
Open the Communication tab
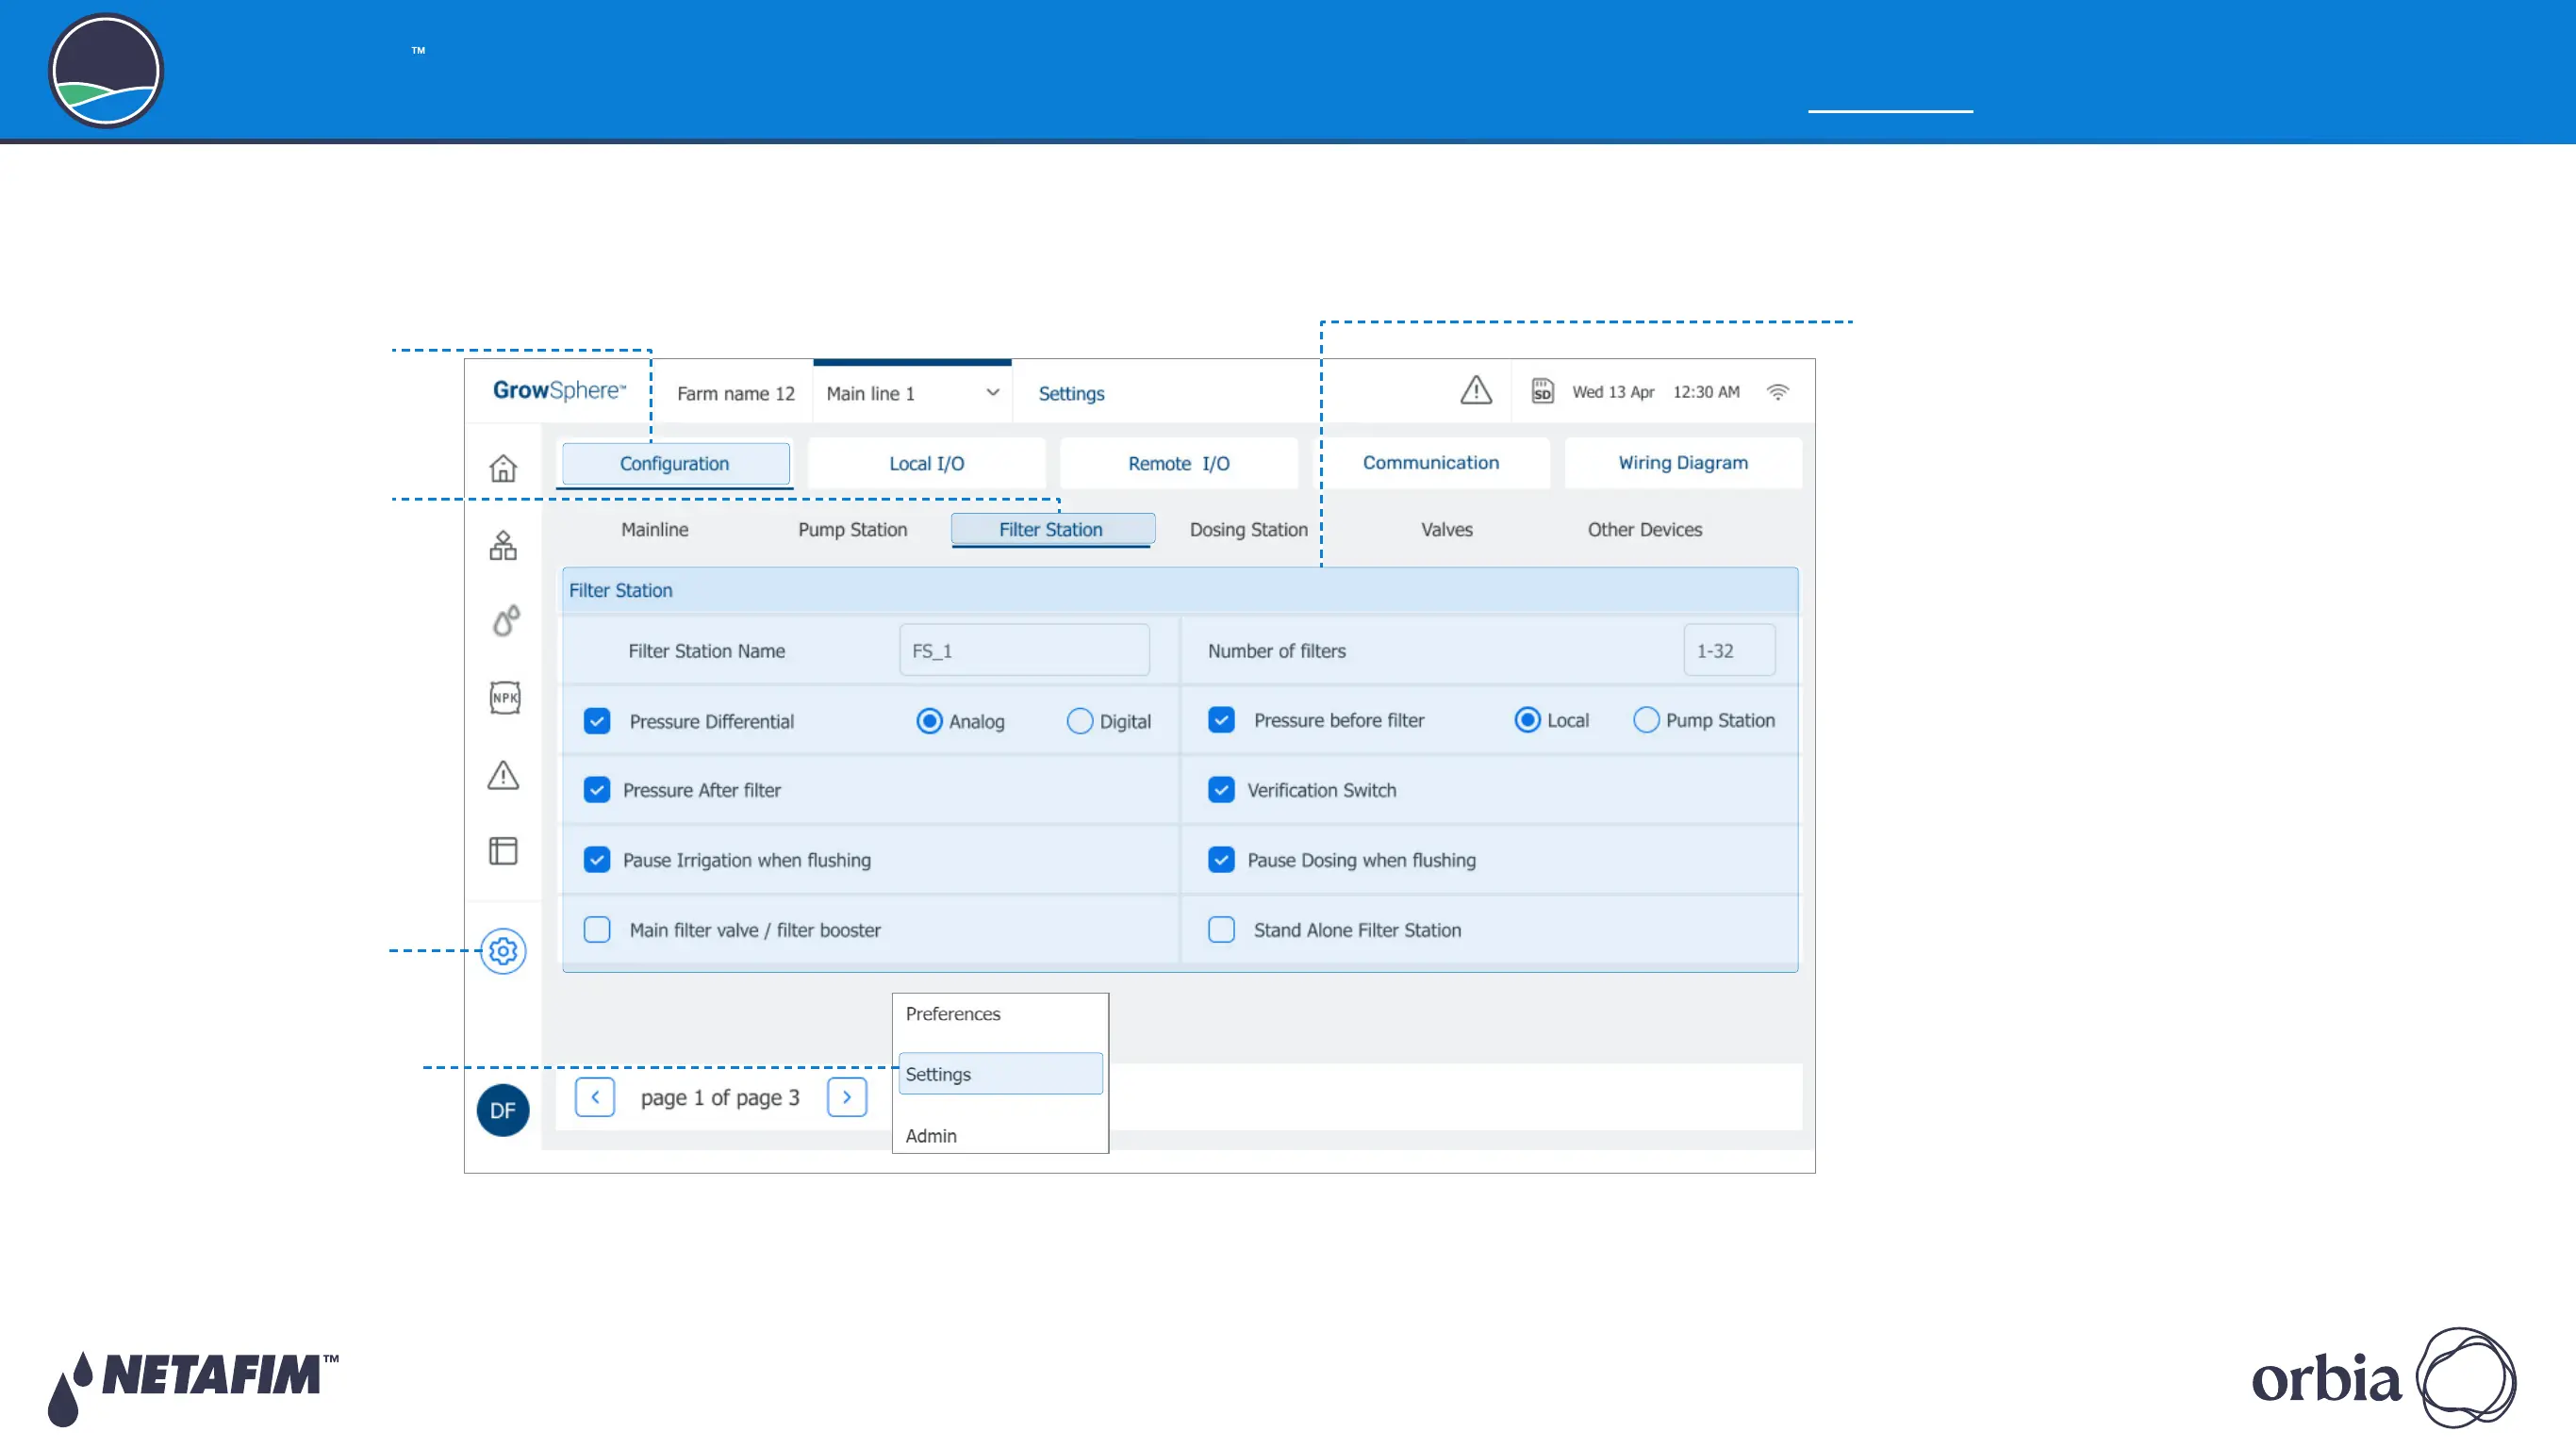tap(1431, 462)
